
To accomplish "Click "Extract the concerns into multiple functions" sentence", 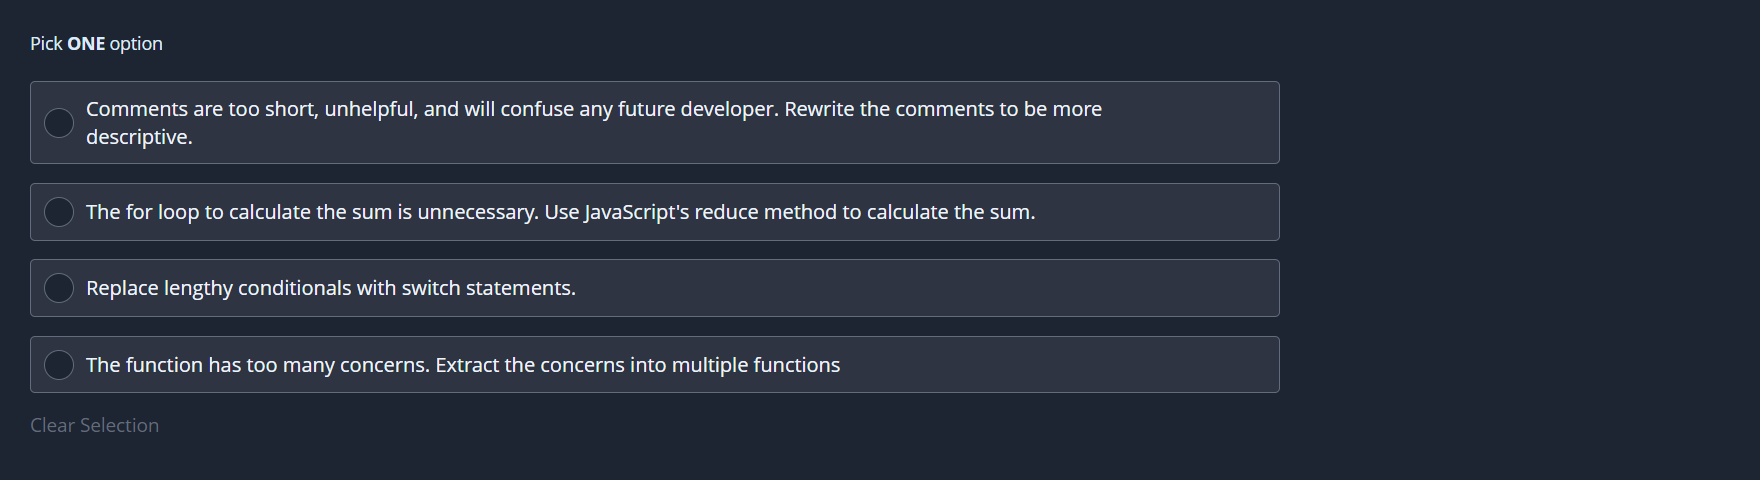I will tap(637, 365).
